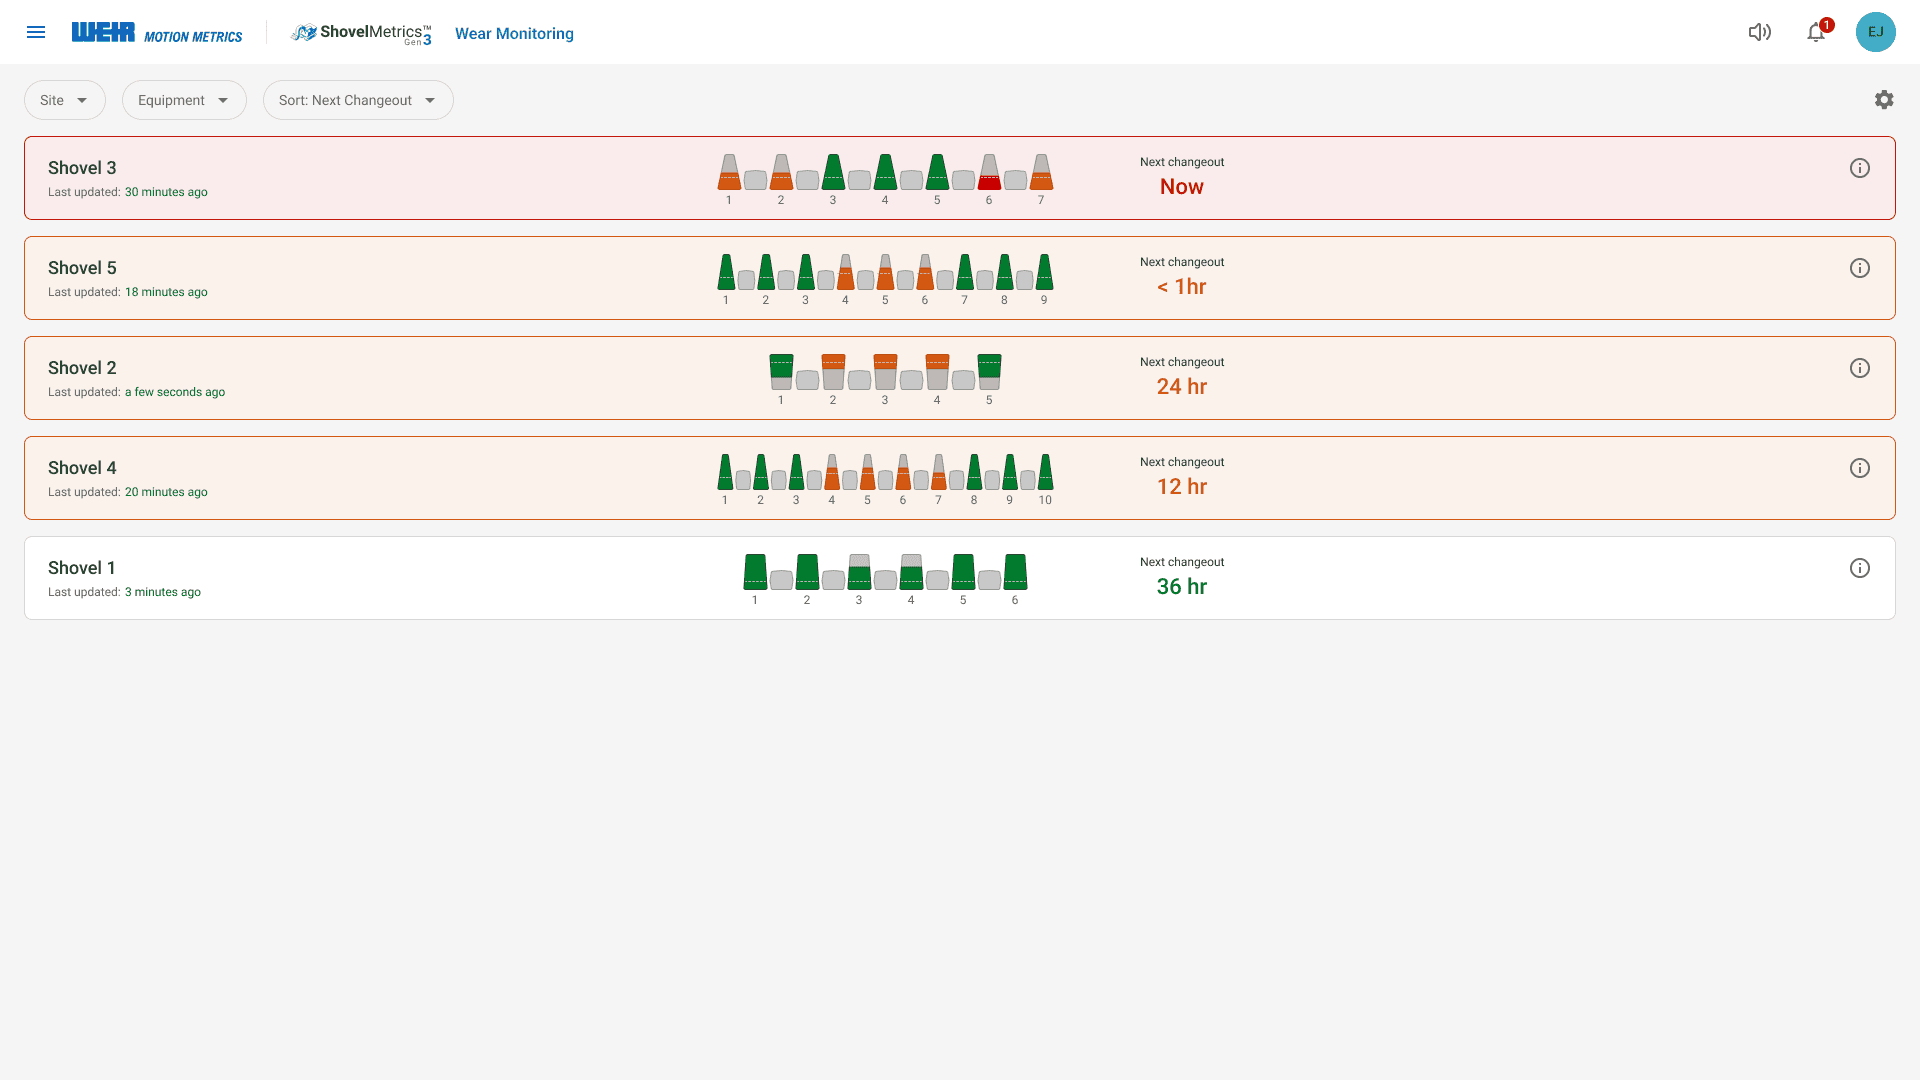Toggle the sound alert speaker icon
Viewport: 1920px width, 1080px height.
pyautogui.click(x=1759, y=32)
